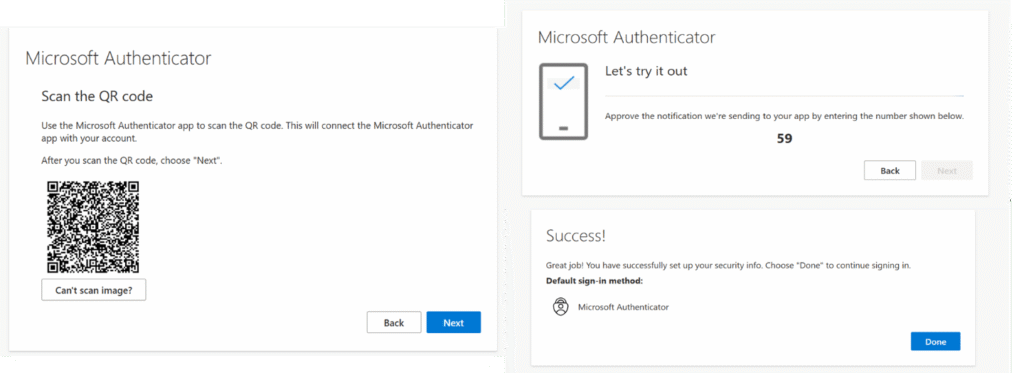The width and height of the screenshot is (1024, 373).
Task: Click Done in the Success dialog
Action: (935, 342)
